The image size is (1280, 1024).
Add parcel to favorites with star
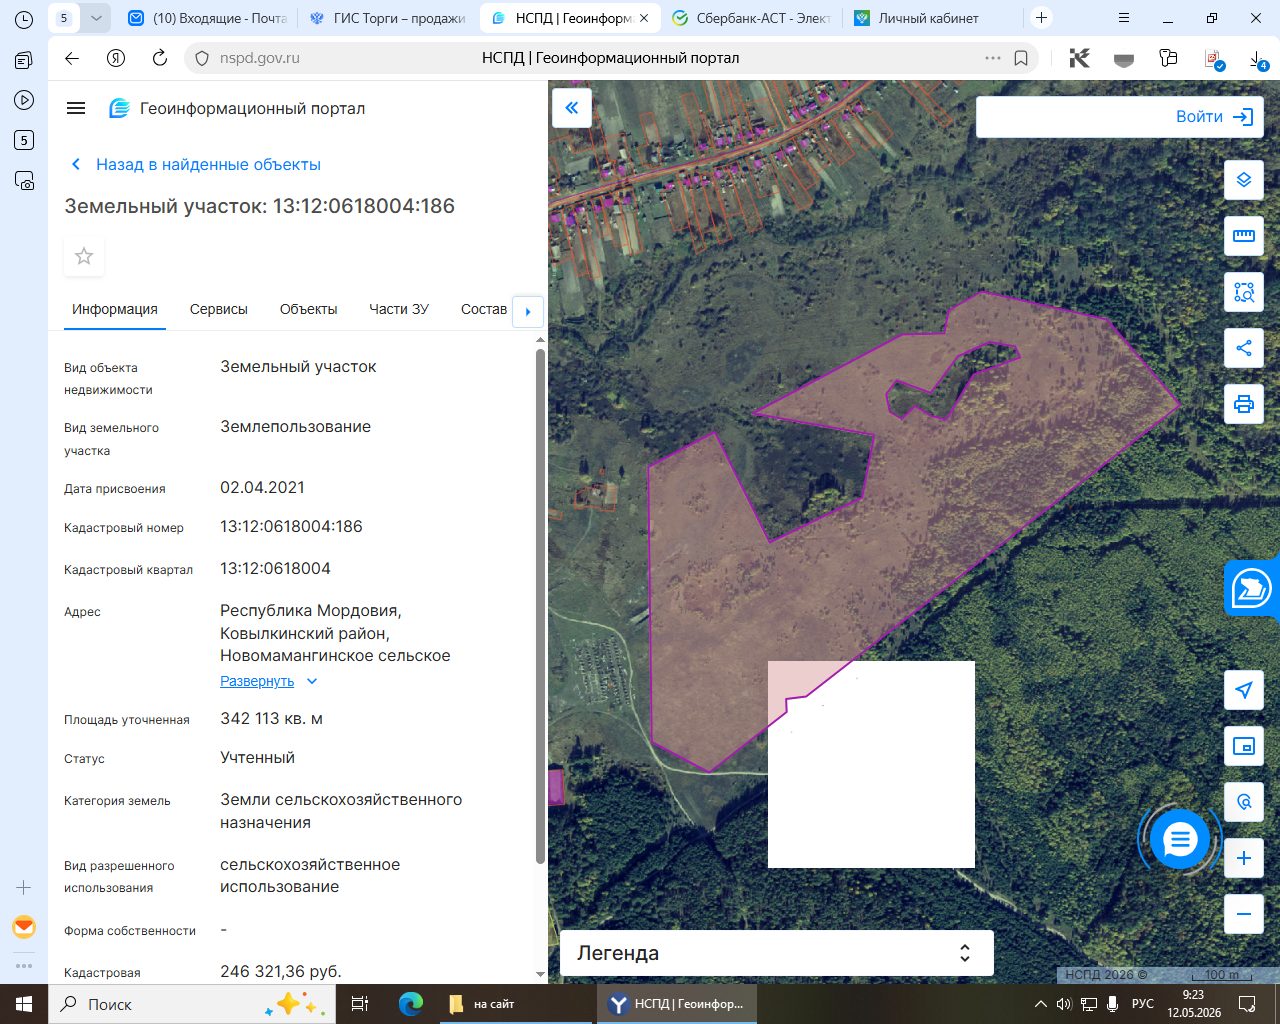tap(84, 257)
